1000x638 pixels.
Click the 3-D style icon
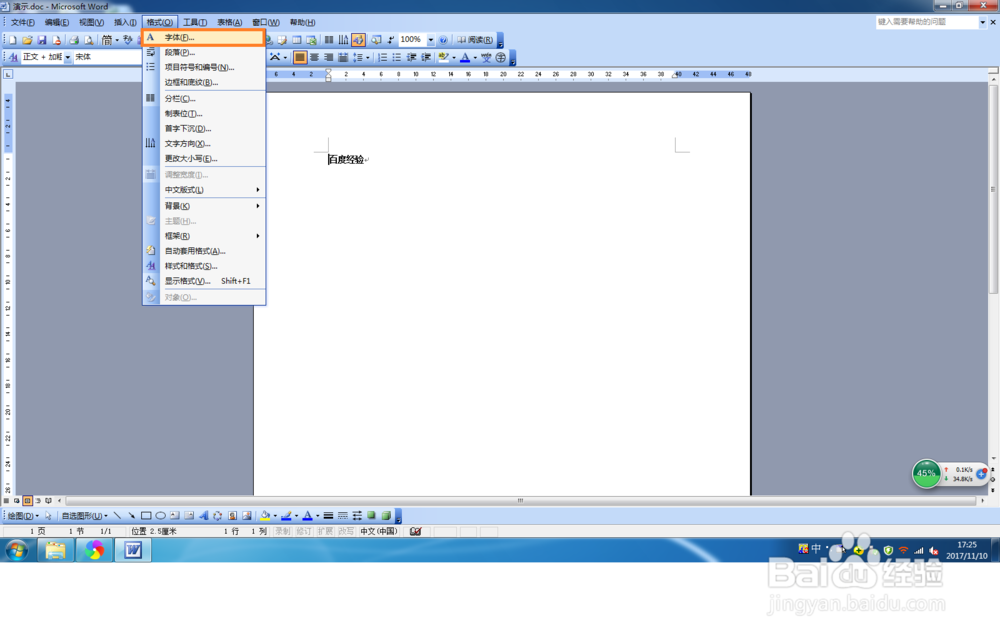point(386,516)
